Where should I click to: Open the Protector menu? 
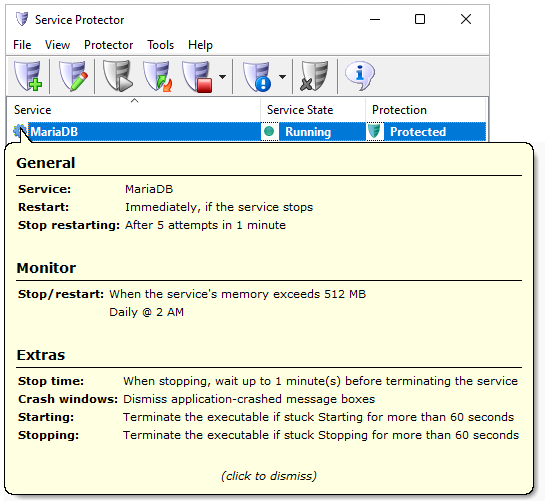point(108,45)
